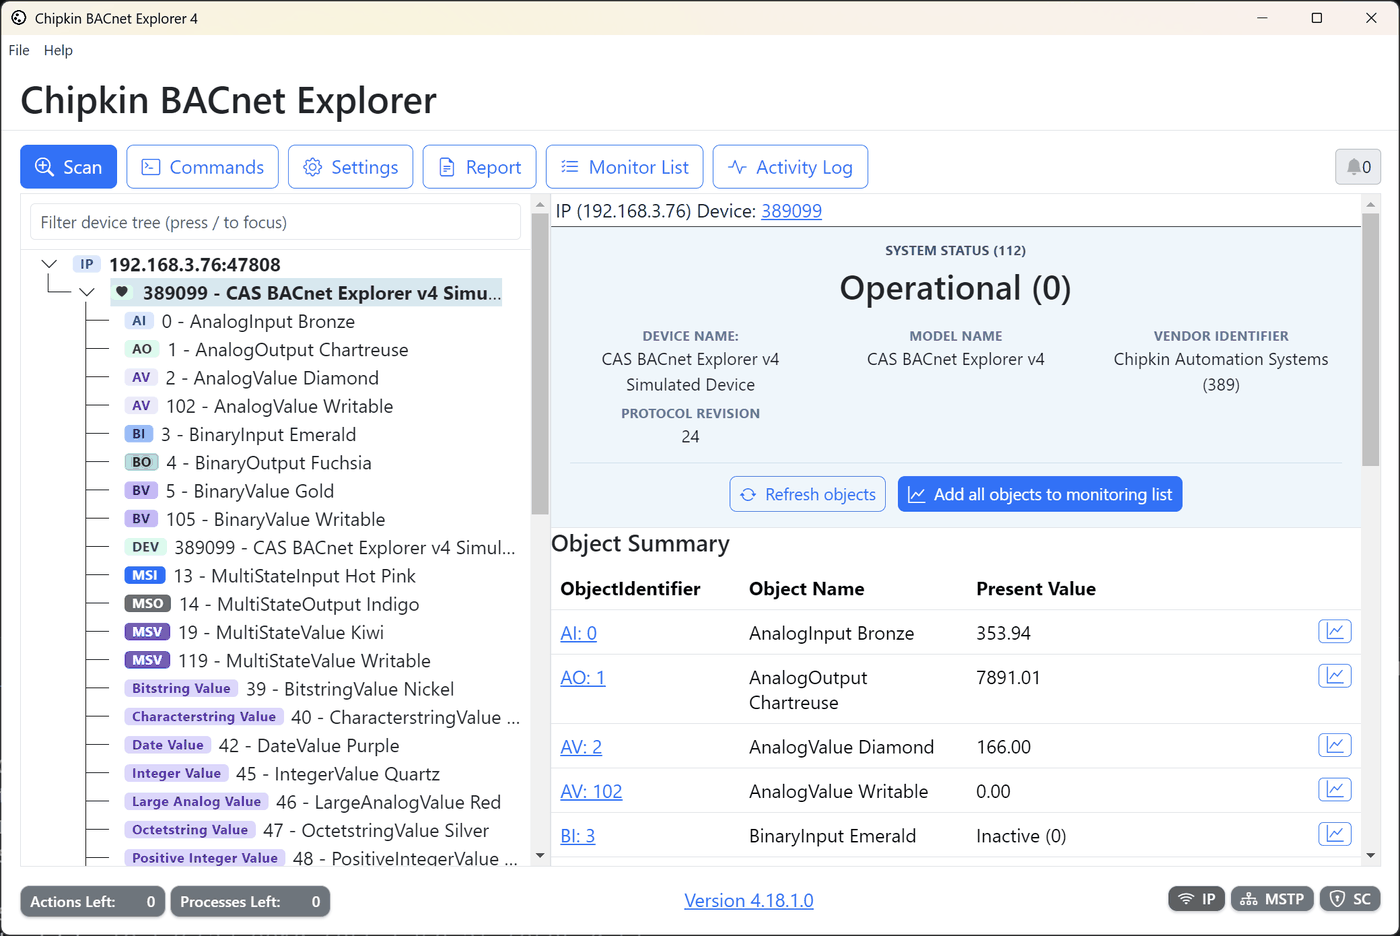Click the 353.94 present value cell
Viewport: 1400px width, 936px height.
coord(1003,633)
